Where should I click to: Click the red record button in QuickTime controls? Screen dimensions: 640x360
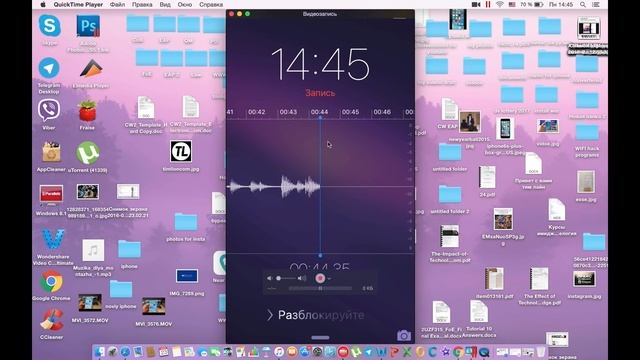tap(320, 278)
